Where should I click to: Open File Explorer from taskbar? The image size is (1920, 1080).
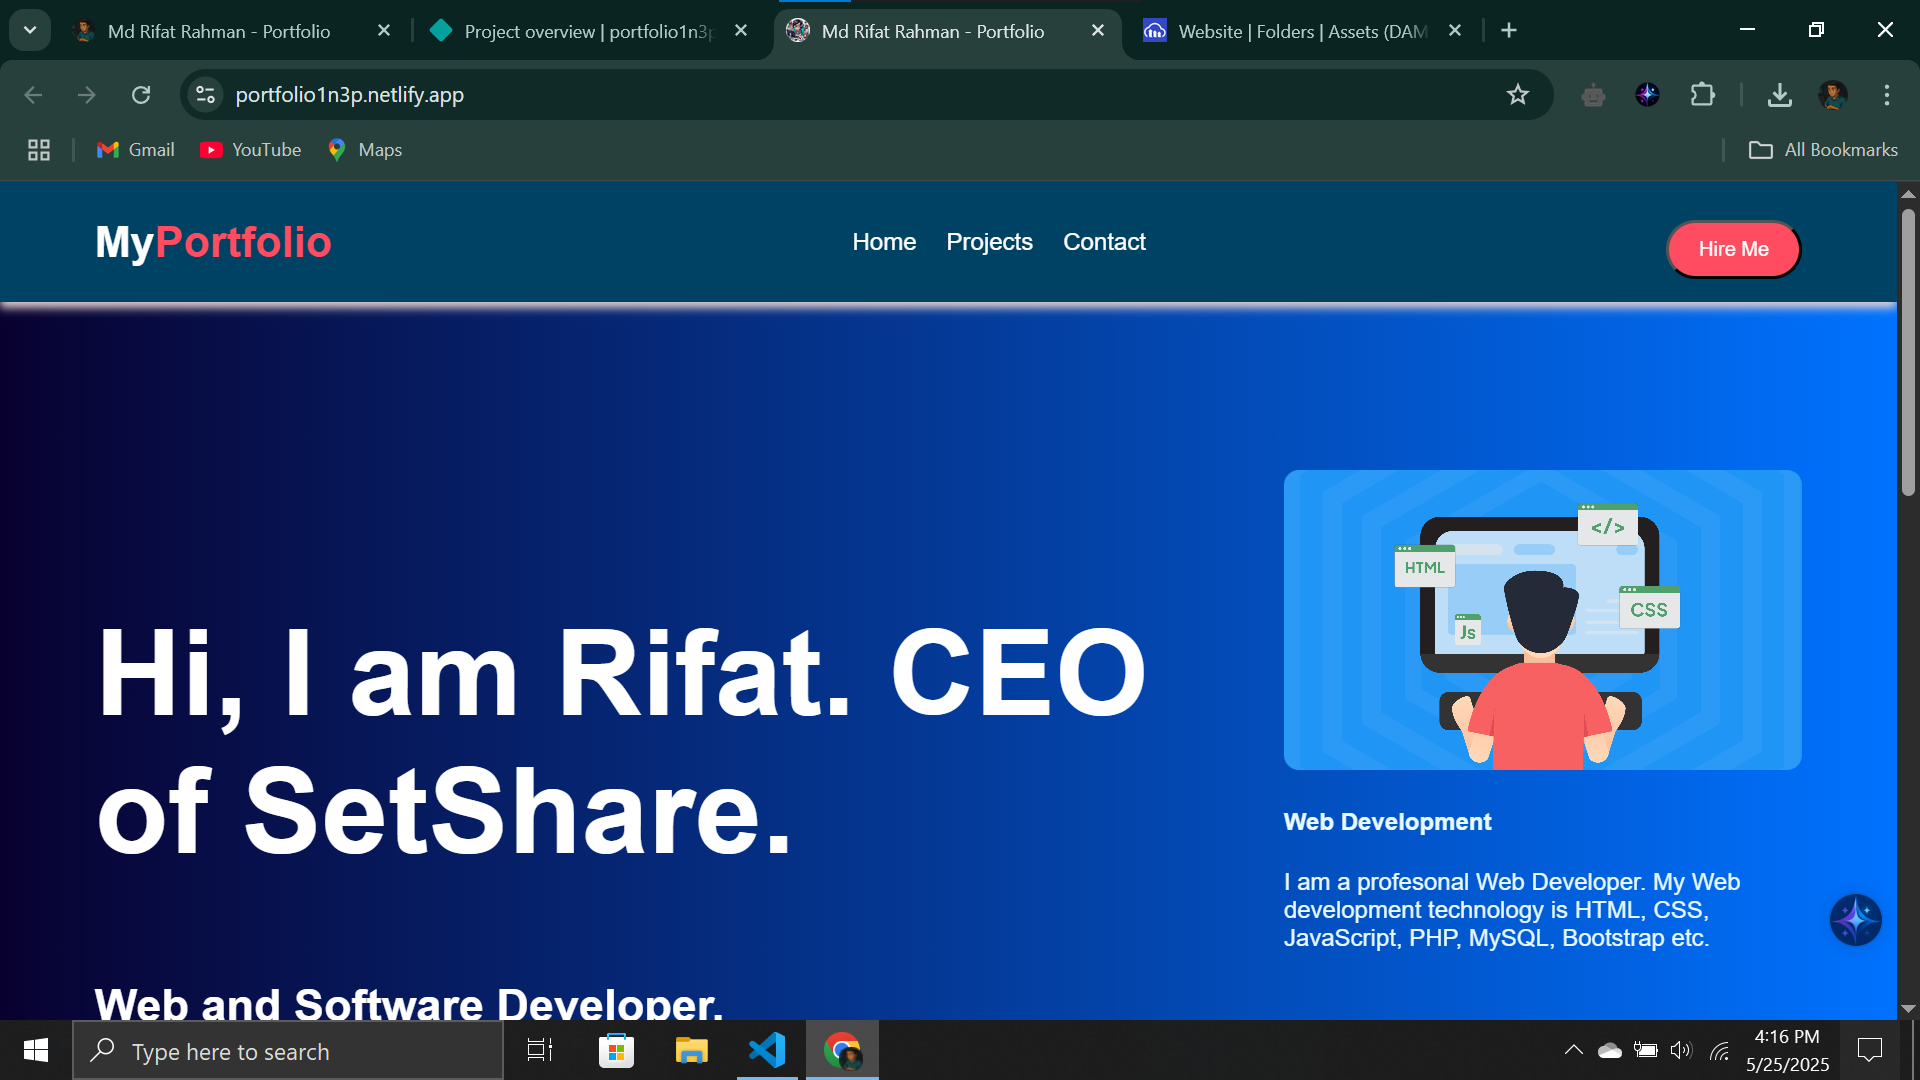pyautogui.click(x=691, y=1050)
